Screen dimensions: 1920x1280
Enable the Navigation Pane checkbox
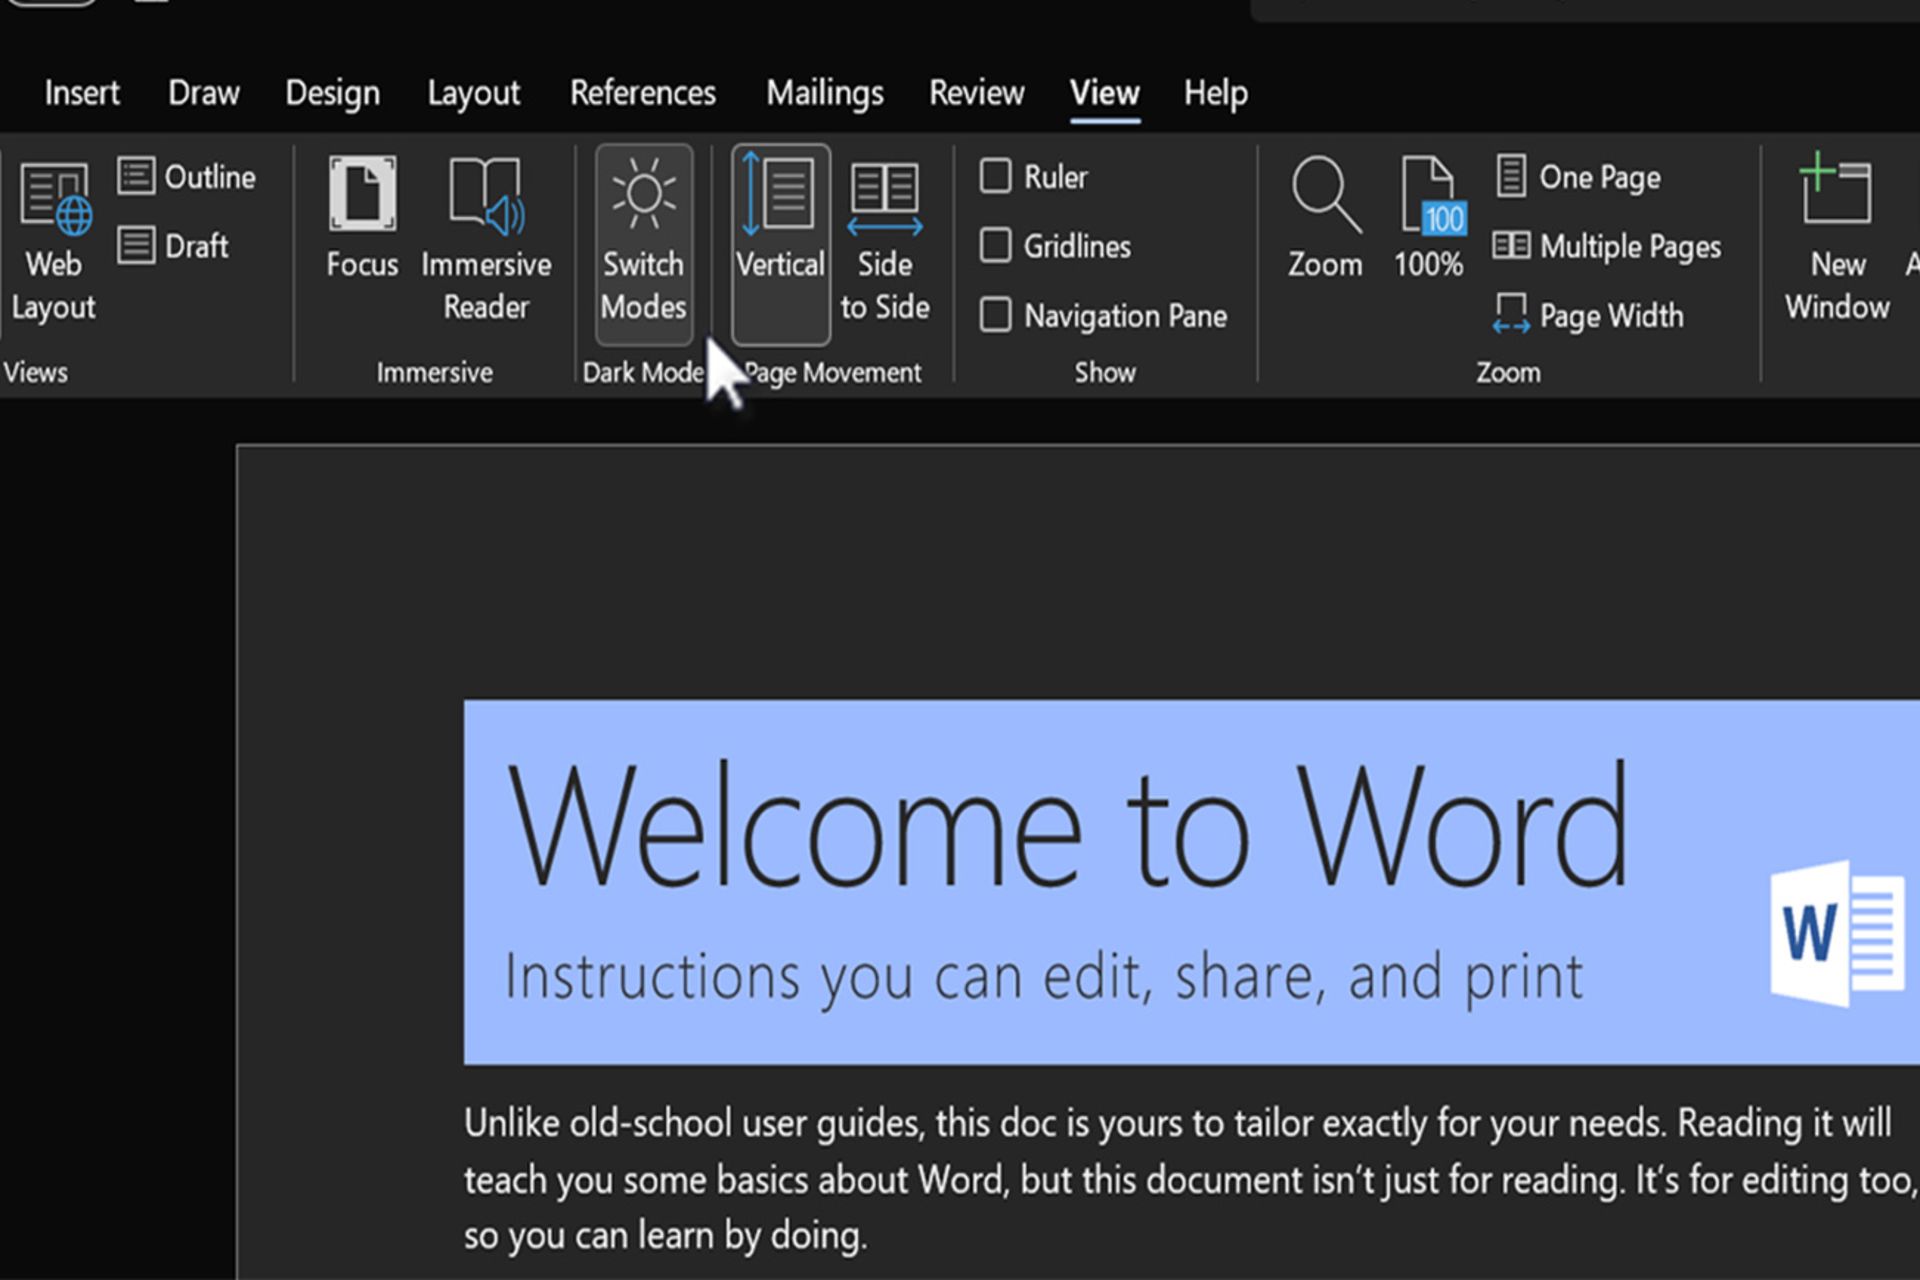click(995, 314)
